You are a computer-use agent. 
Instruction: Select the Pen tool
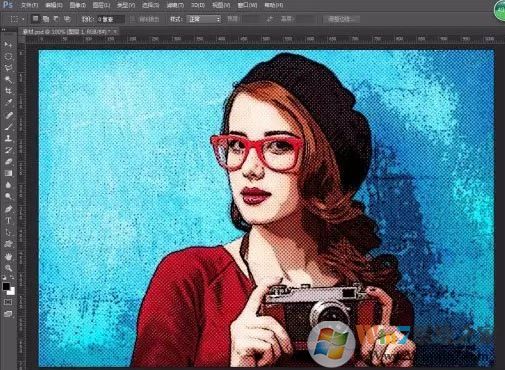point(8,209)
